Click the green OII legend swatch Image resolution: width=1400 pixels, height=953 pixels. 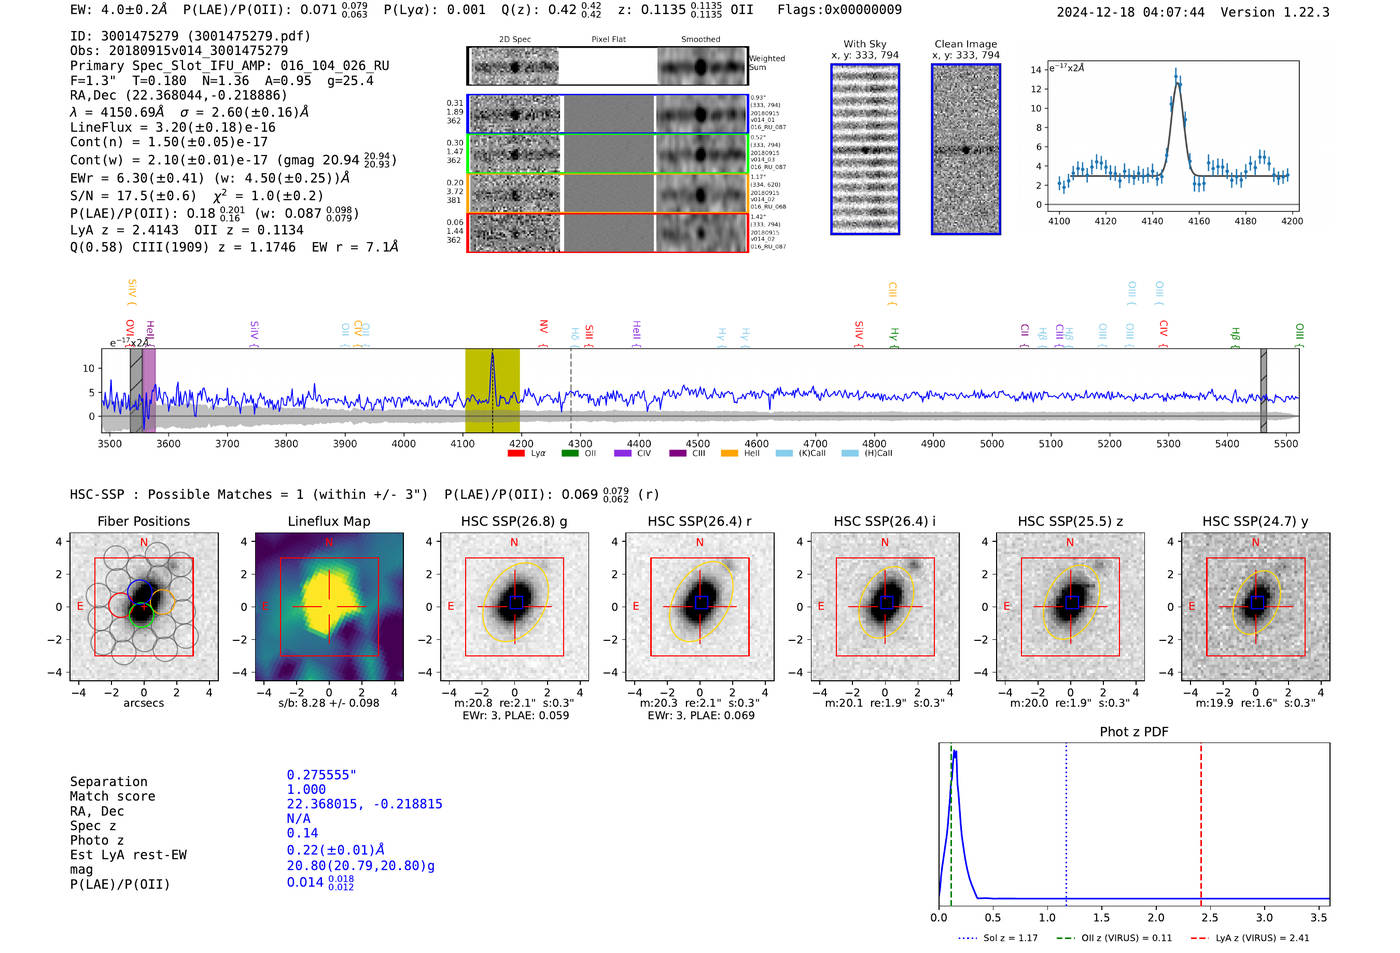pos(570,453)
